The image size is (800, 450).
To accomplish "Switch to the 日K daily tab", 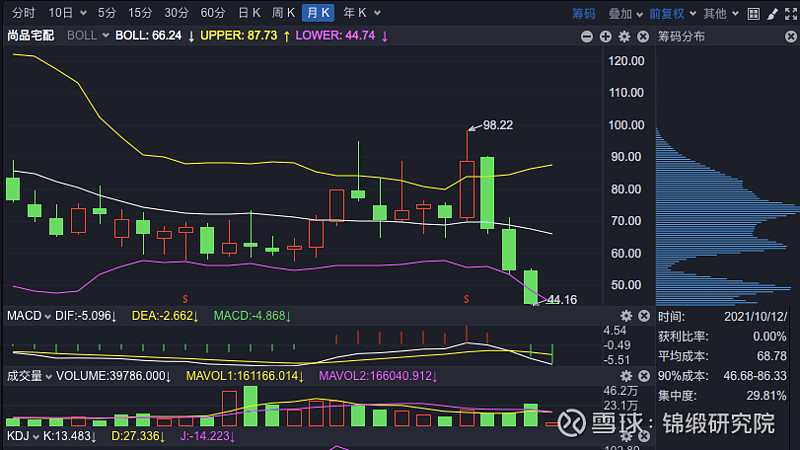I will coord(250,13).
